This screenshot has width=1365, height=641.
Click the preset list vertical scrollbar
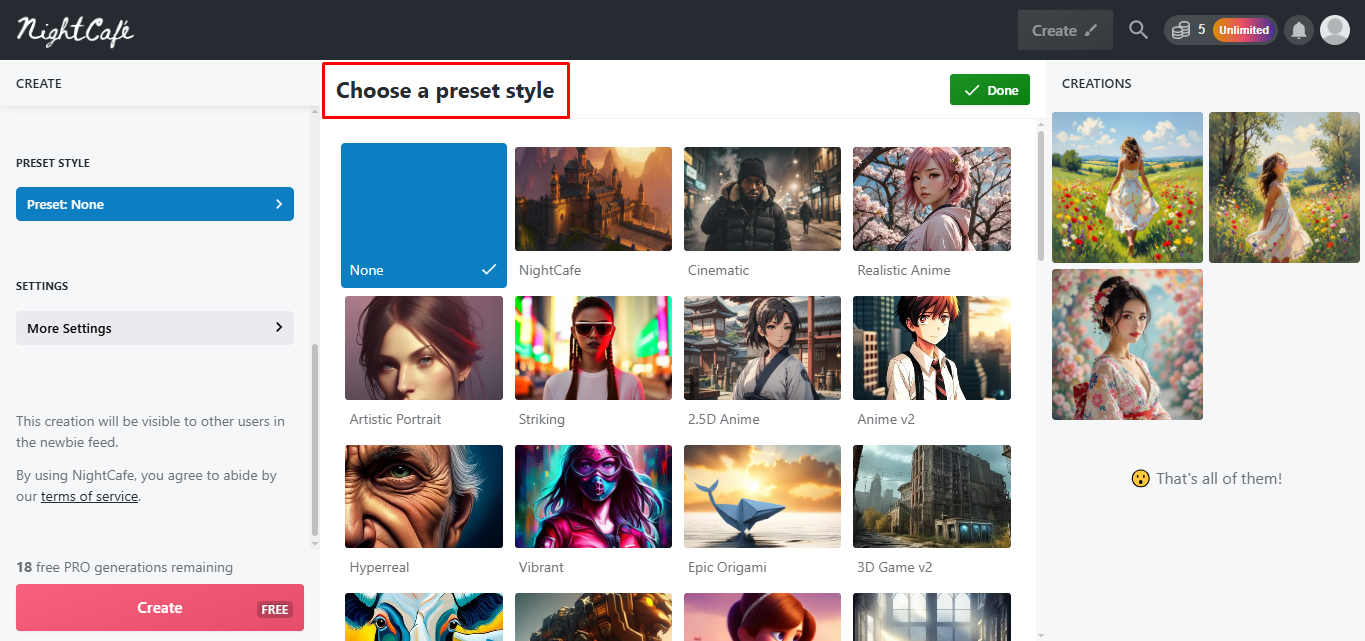click(x=1040, y=195)
